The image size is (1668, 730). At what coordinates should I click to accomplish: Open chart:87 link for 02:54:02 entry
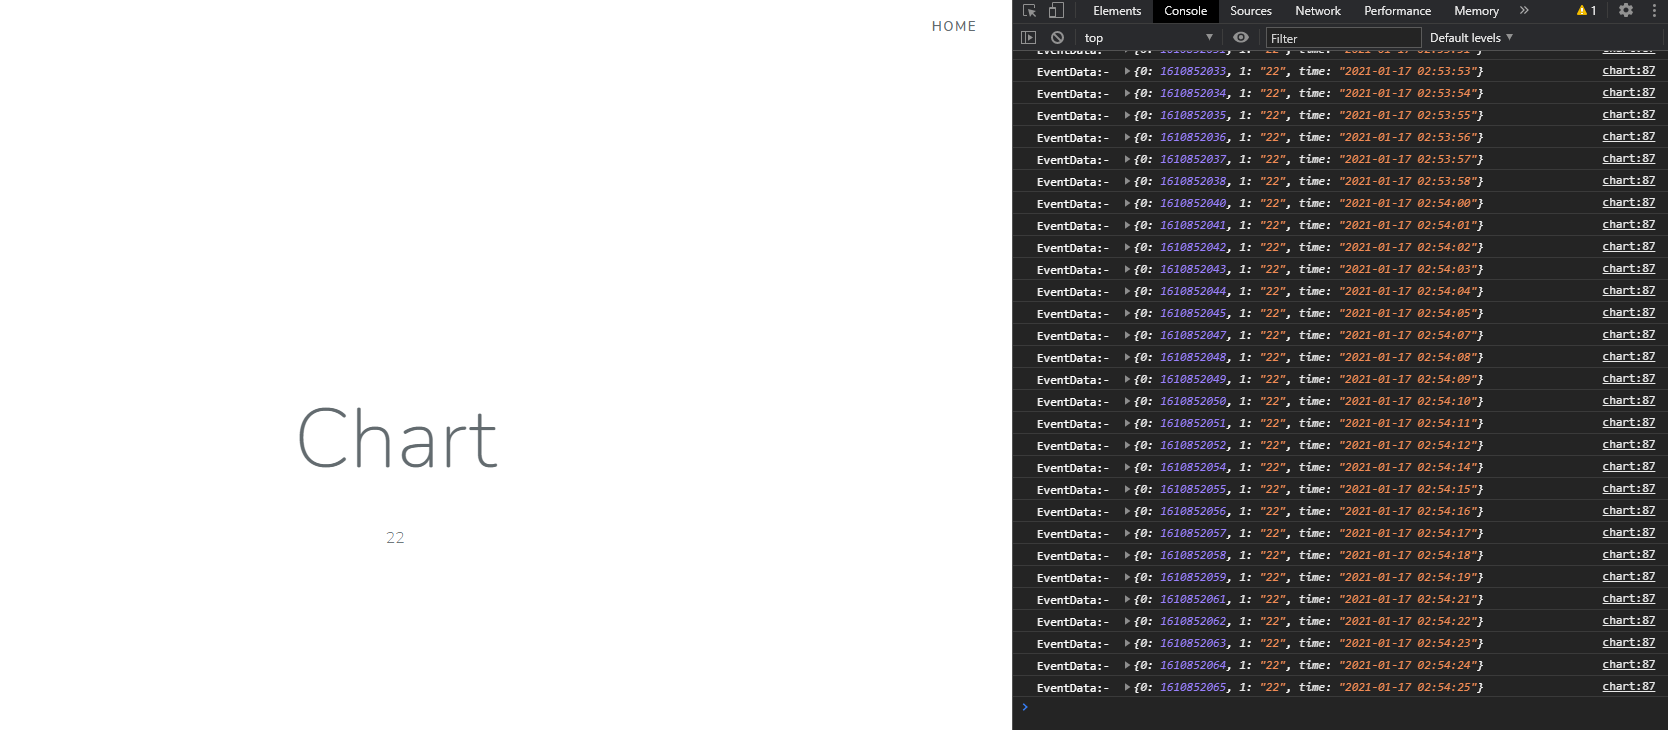point(1628,247)
